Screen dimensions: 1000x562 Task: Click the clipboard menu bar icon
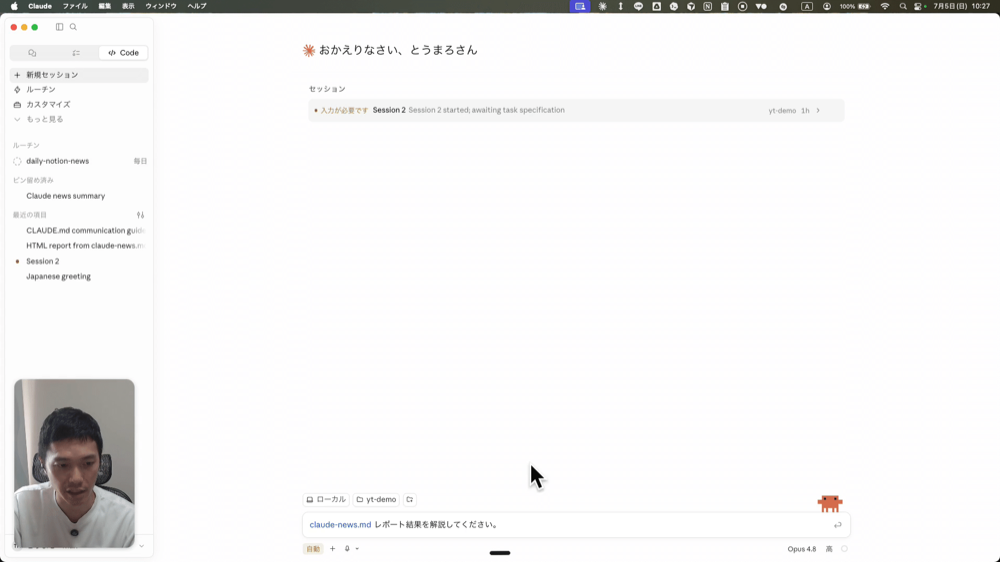click(x=725, y=6)
